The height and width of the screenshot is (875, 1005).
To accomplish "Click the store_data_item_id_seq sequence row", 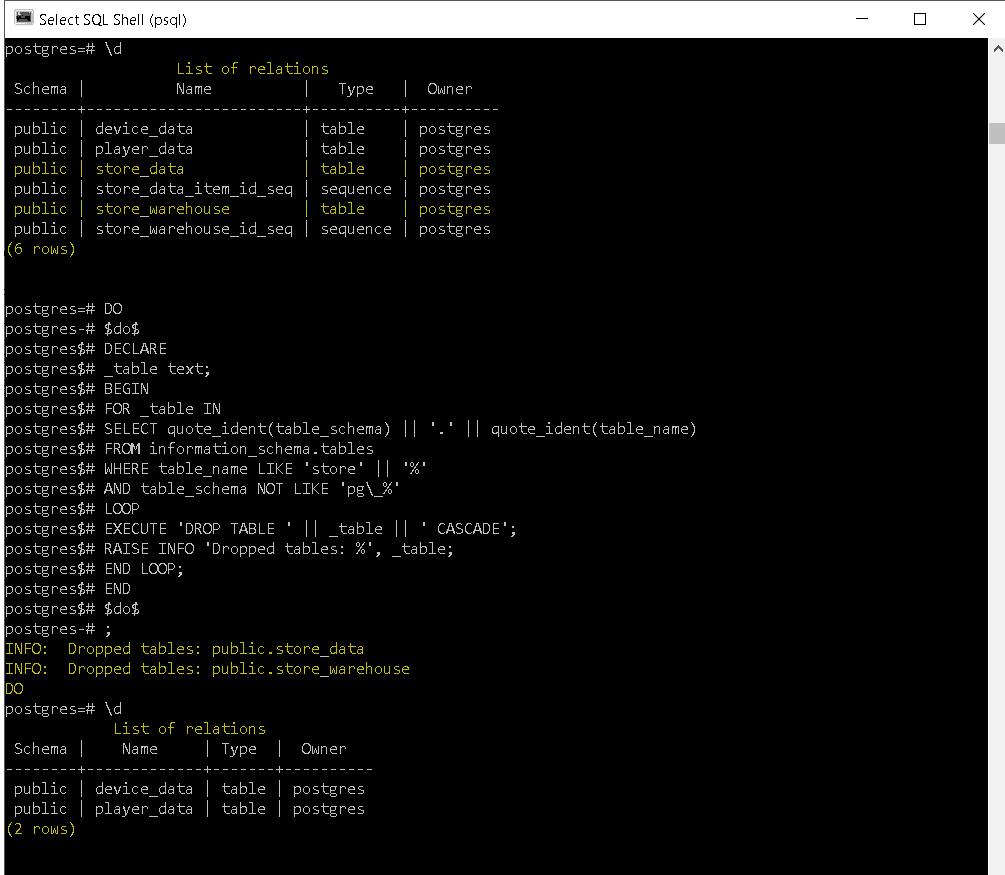I will [194, 188].
